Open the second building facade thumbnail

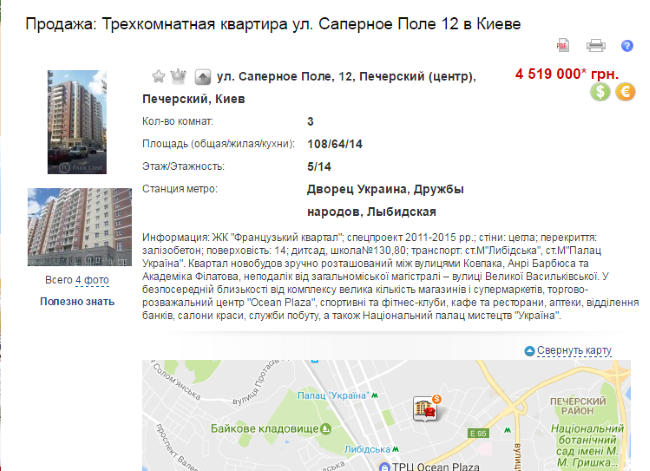(80, 227)
